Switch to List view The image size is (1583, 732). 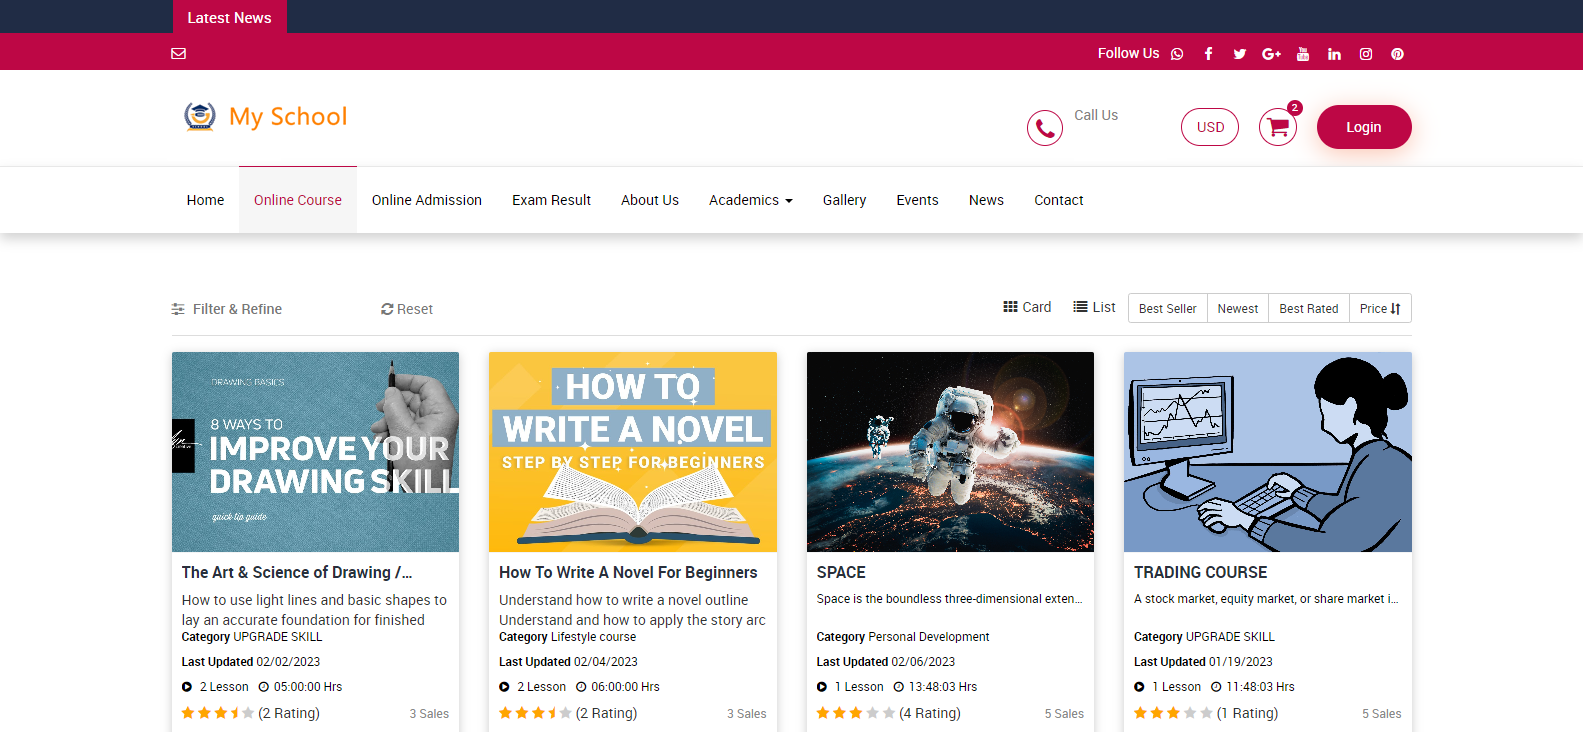(1094, 307)
